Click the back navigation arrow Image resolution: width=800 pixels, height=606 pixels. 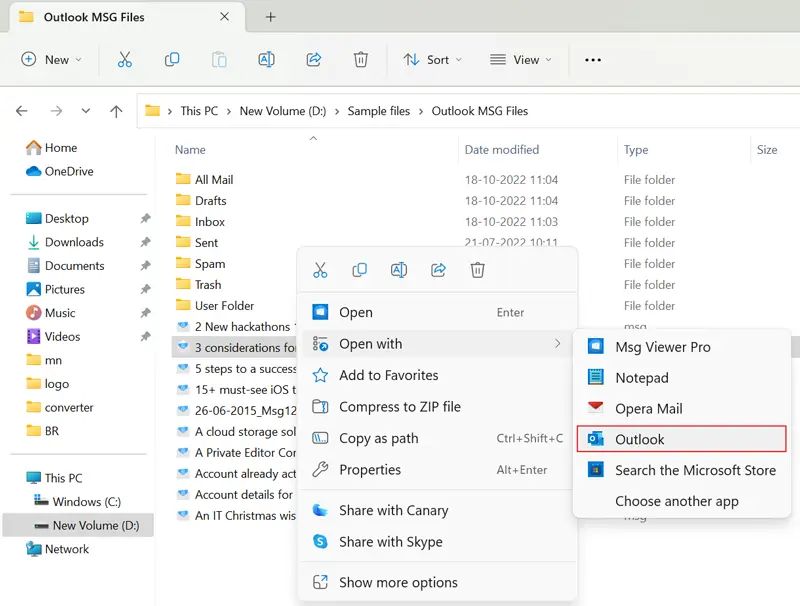click(22, 111)
